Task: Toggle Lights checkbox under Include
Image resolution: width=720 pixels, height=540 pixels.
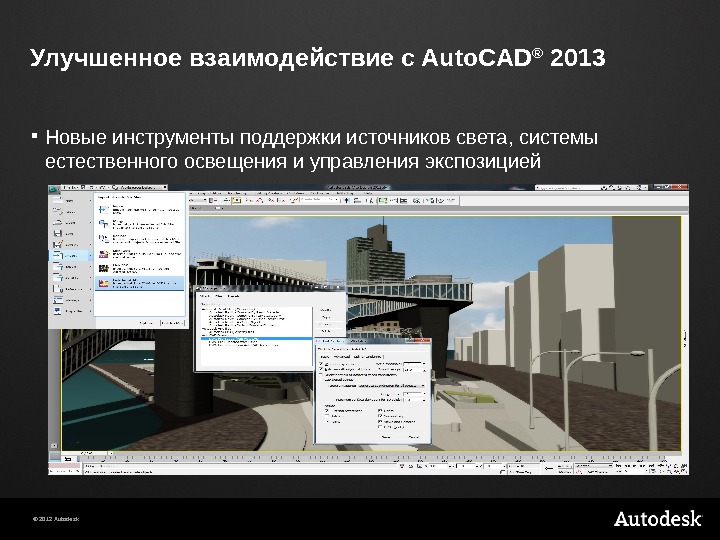Action: tap(380, 411)
